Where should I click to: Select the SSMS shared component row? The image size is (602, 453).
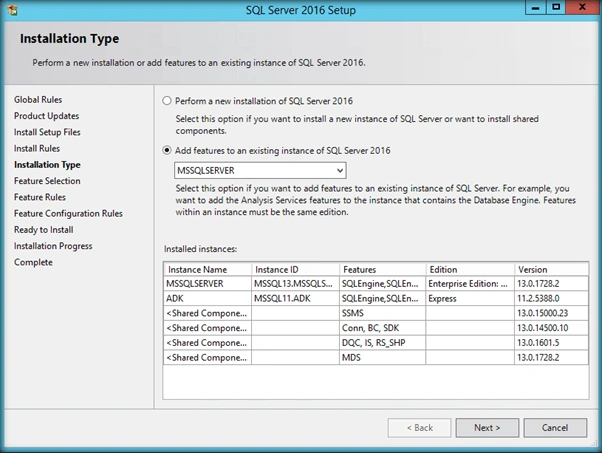376,313
